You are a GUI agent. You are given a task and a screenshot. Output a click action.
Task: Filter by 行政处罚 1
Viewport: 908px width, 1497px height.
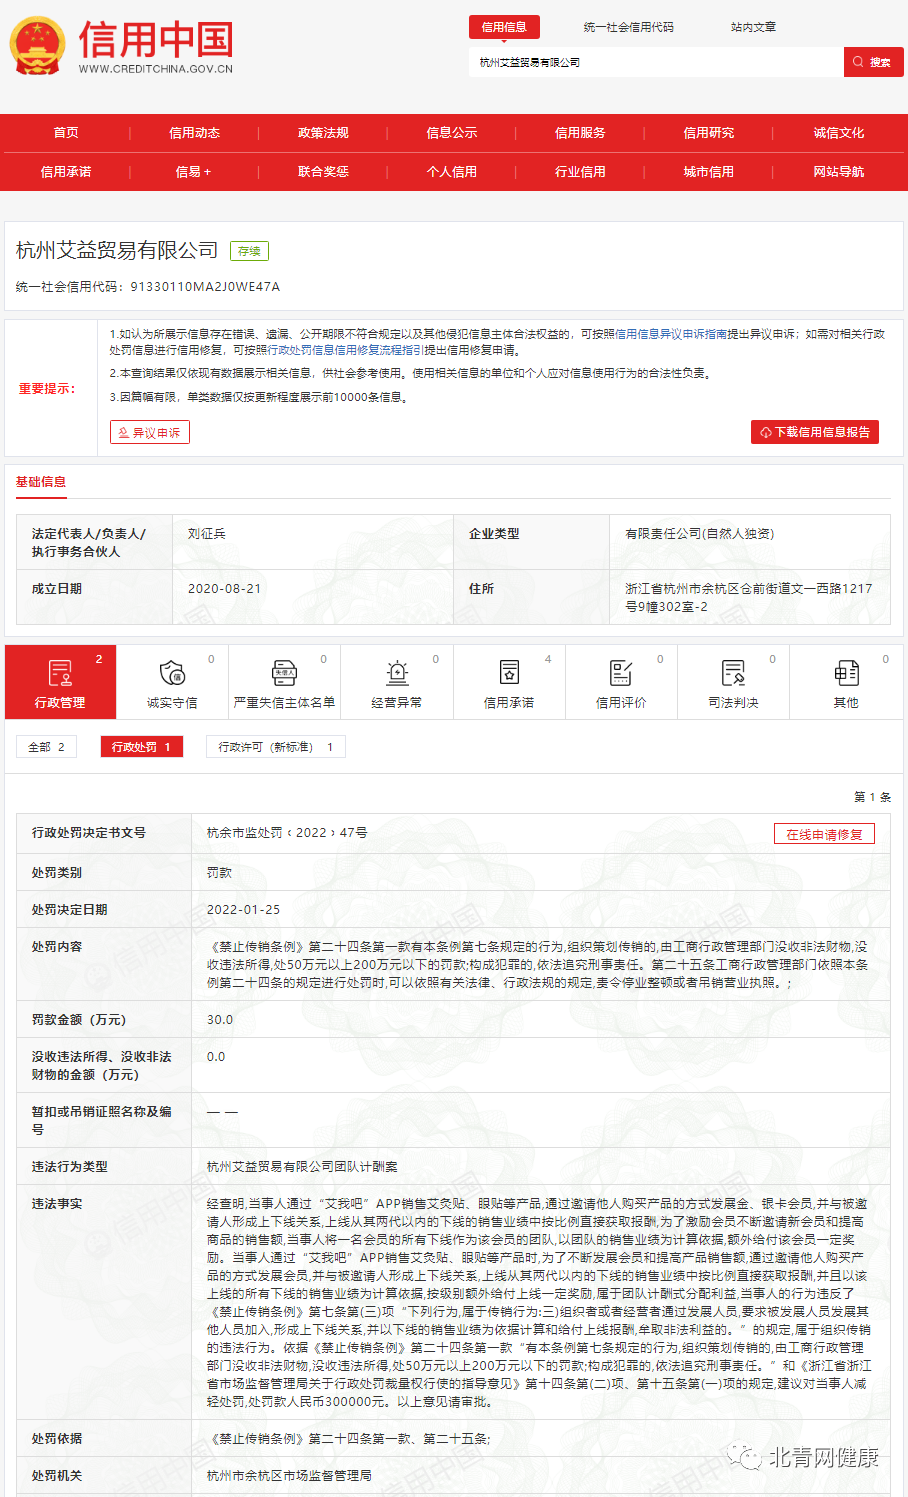click(141, 747)
